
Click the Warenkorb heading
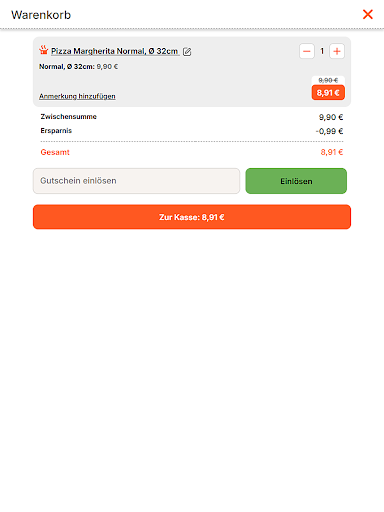coord(41,15)
